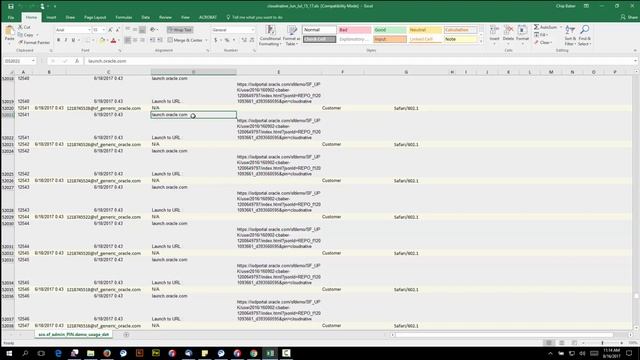Add a new sheet with plus button
Screen dimensions: 640x360
(x=126, y=335)
